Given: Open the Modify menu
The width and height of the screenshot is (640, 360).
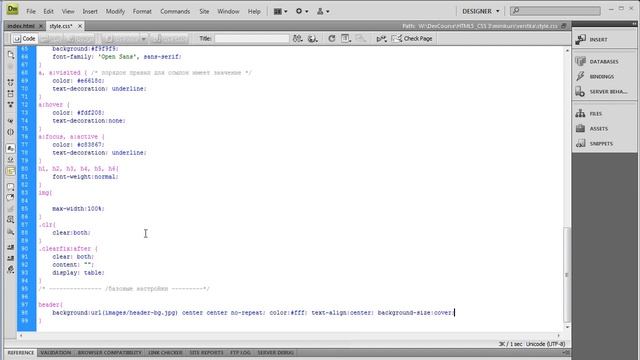Looking at the screenshot, I should click(116, 11).
